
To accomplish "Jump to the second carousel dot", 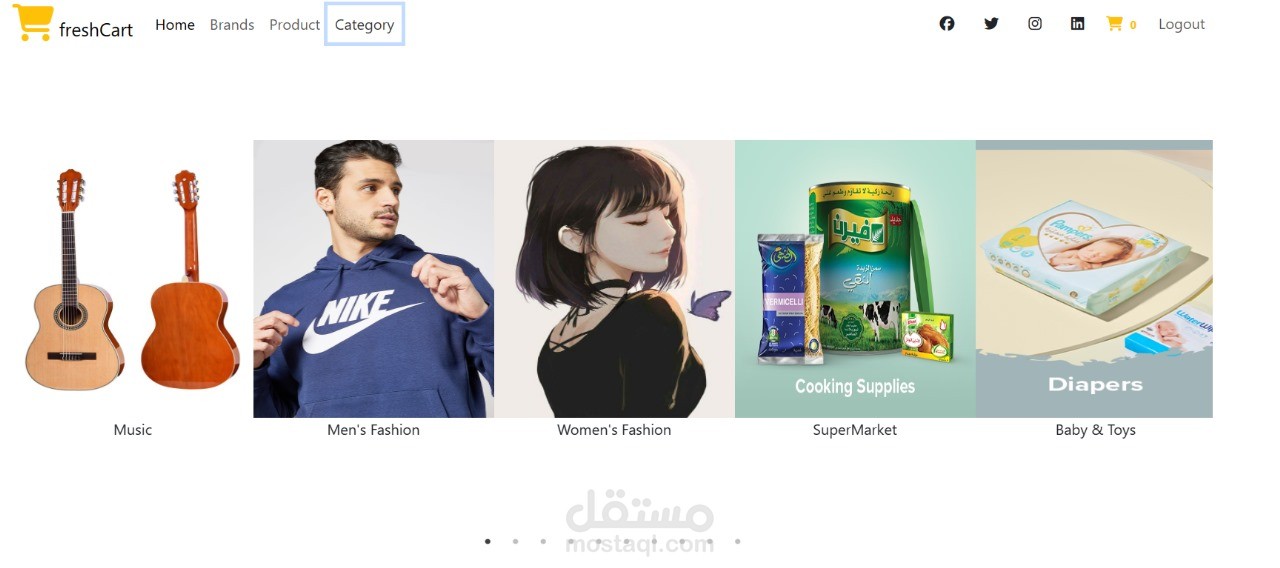I will pyautogui.click(x=515, y=542).
